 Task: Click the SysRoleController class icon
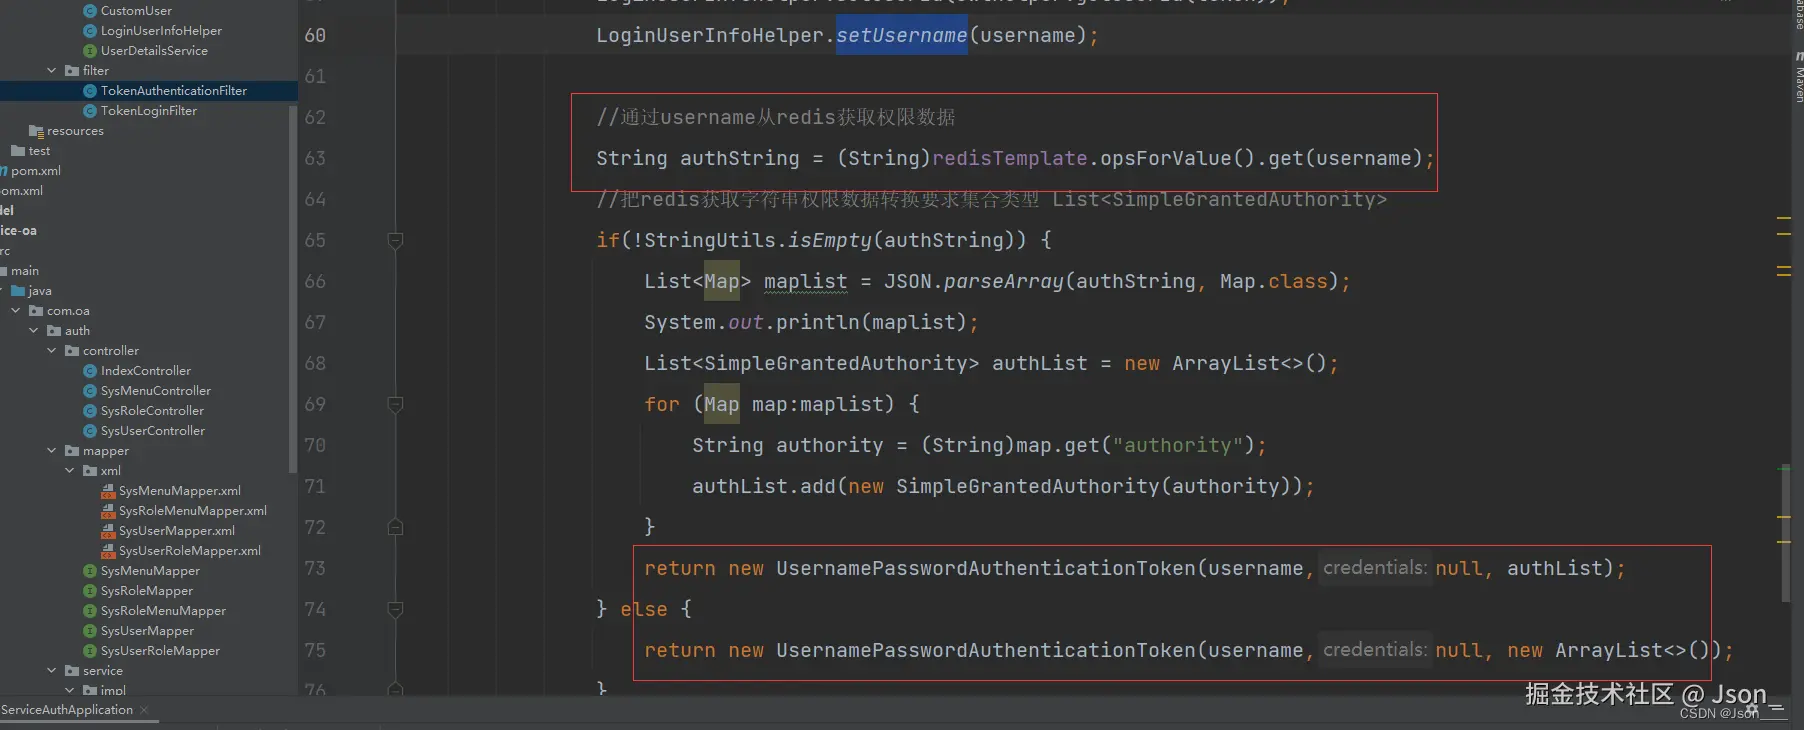tap(90, 411)
